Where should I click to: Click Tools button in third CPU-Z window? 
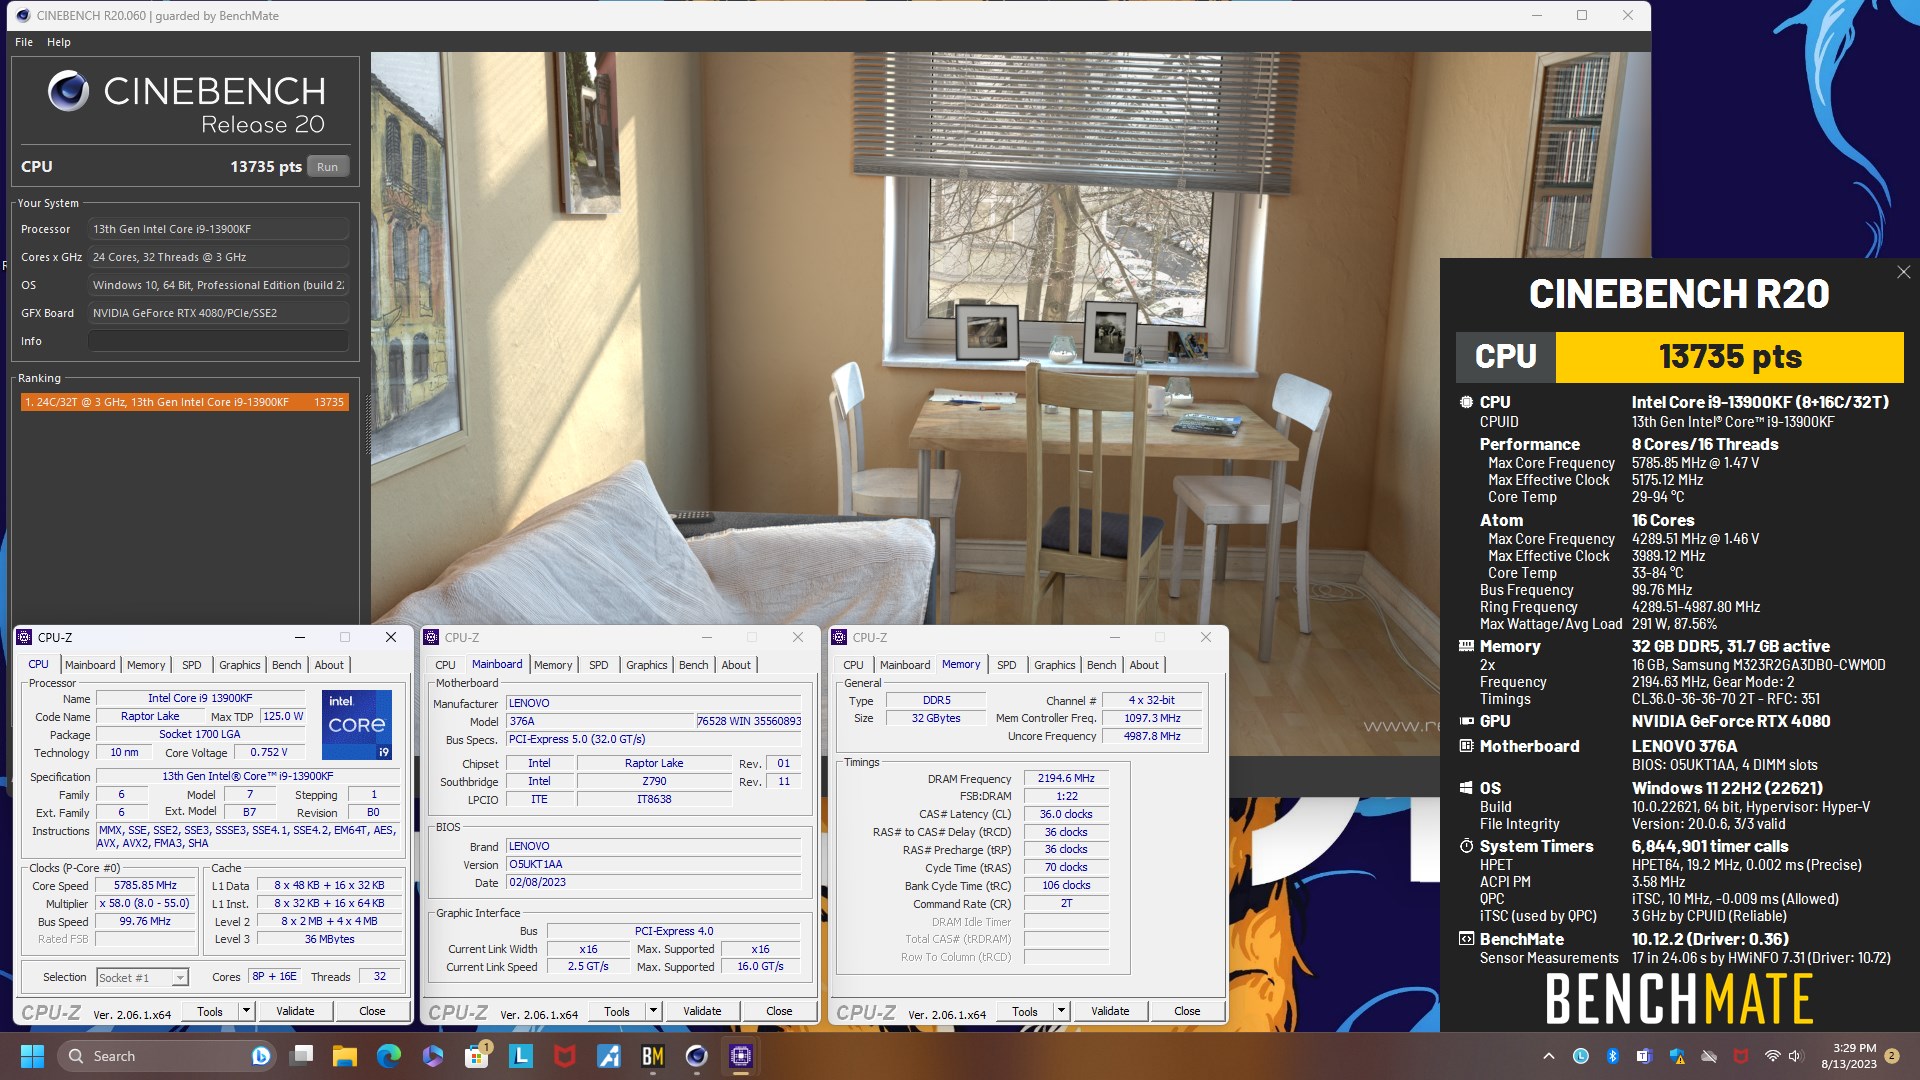1025,1011
